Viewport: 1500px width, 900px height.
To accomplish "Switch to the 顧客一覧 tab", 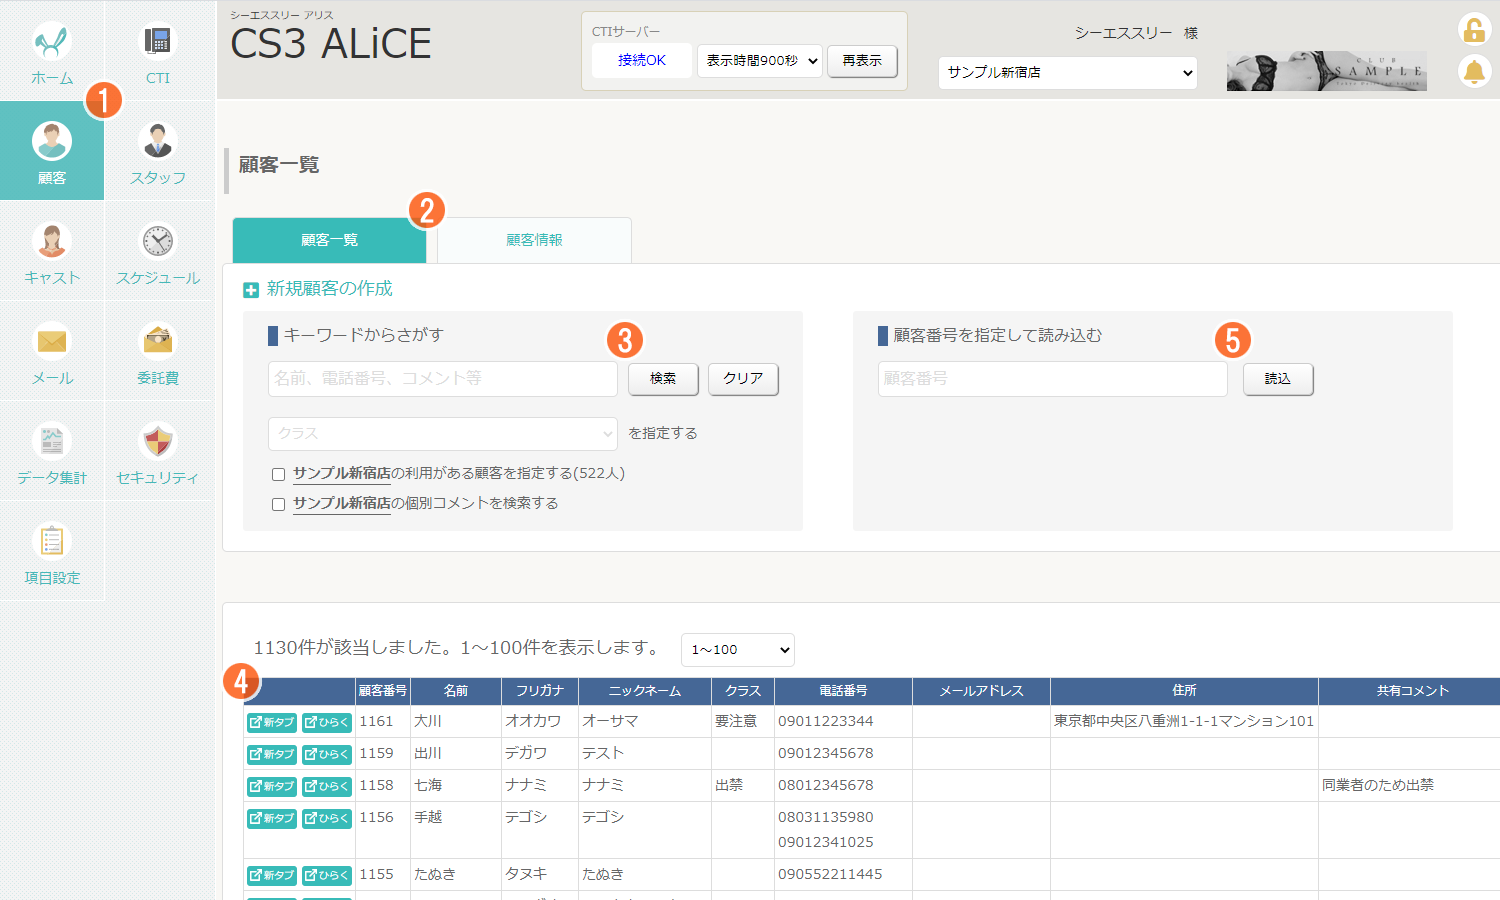I will coord(329,240).
